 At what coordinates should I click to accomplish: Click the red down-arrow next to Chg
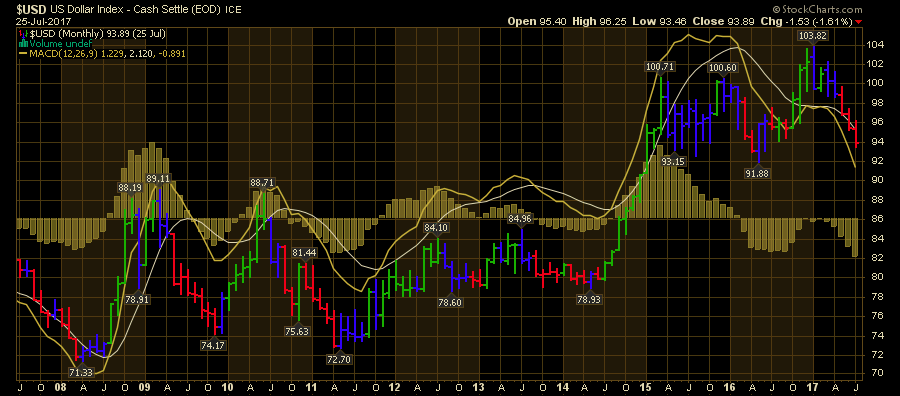pyautogui.click(x=859, y=22)
